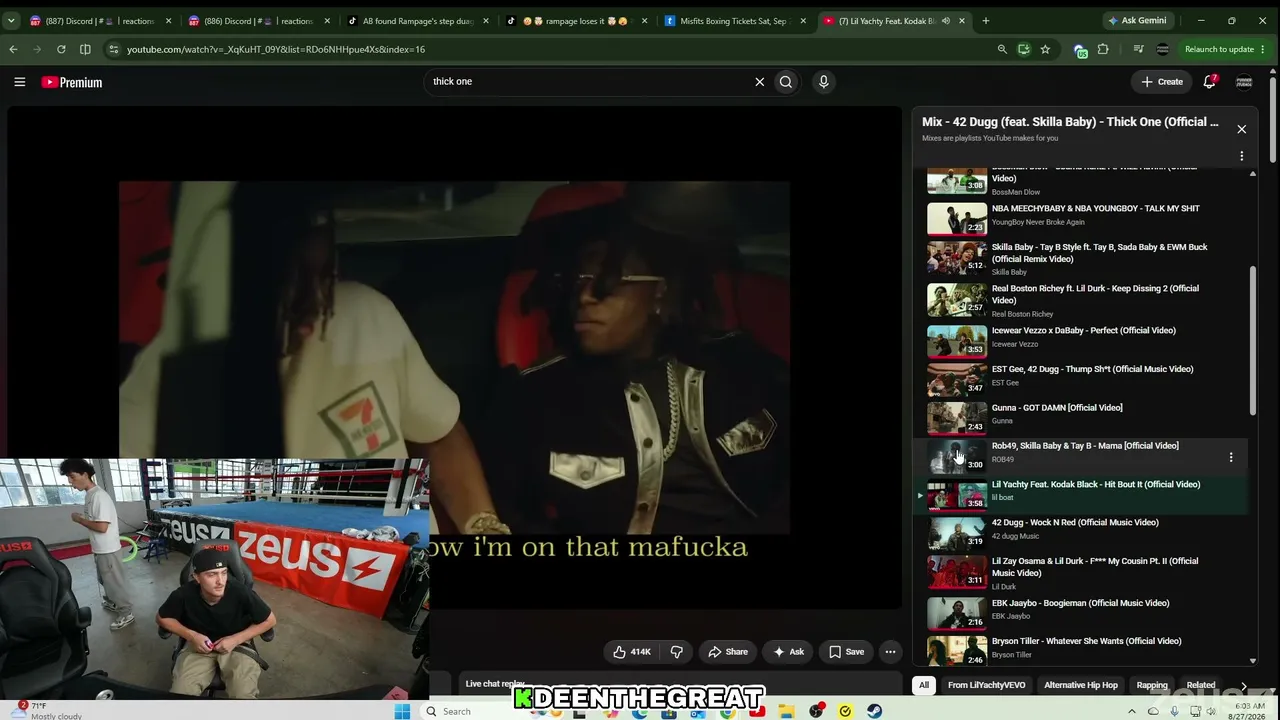Image resolution: width=1280 pixels, height=720 pixels.
Task: Play NBA Meechybaby 'Talk My Shit' thumbnail
Action: coord(957,218)
